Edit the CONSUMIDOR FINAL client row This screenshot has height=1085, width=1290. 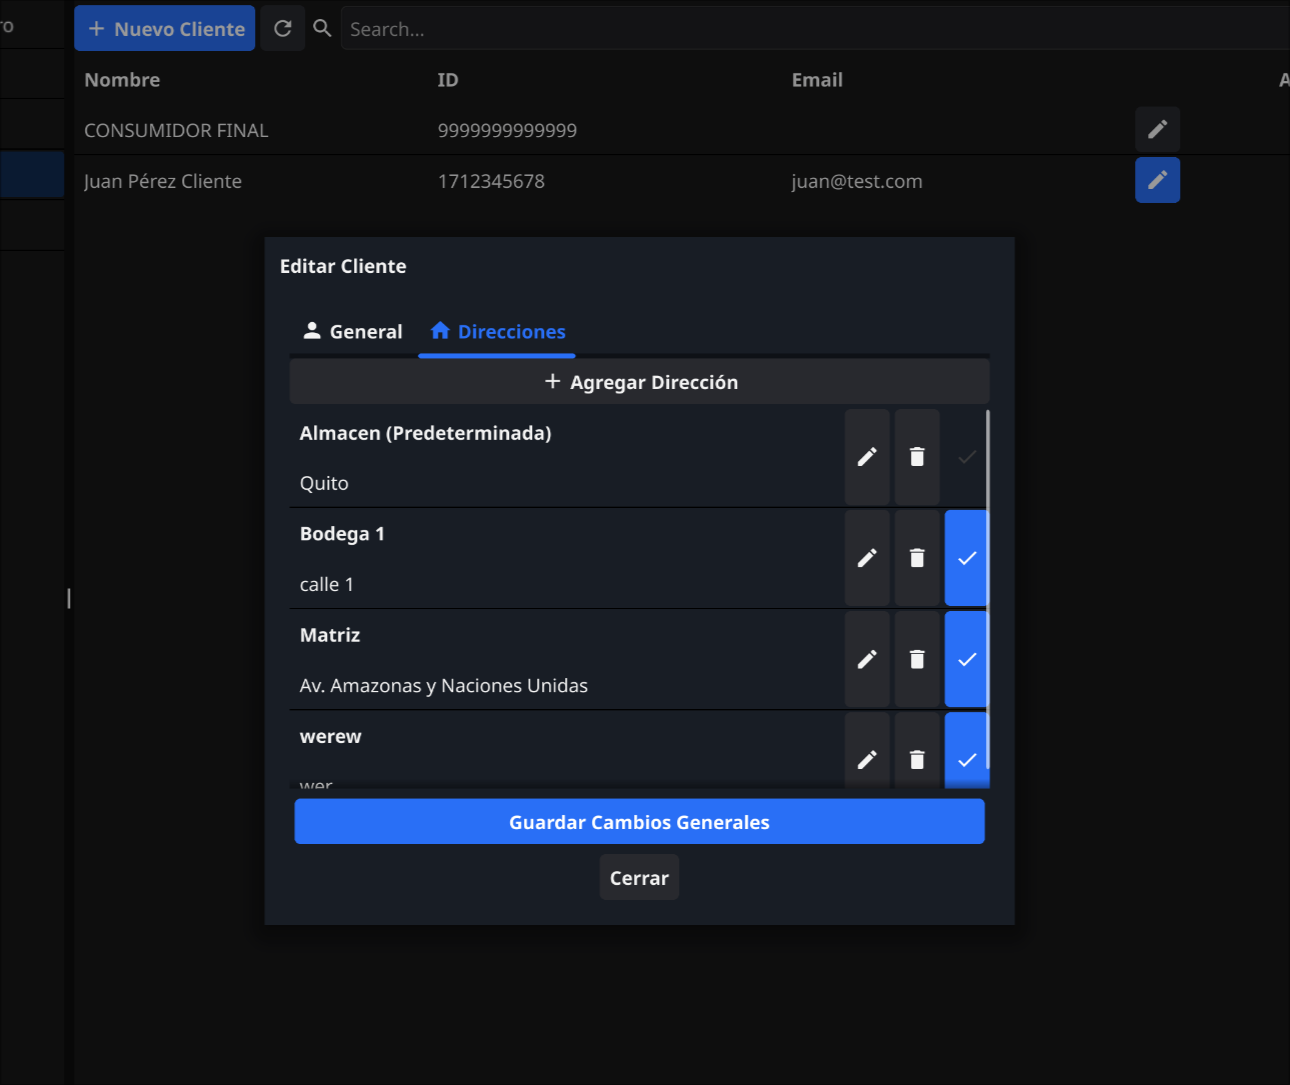coord(1157,130)
